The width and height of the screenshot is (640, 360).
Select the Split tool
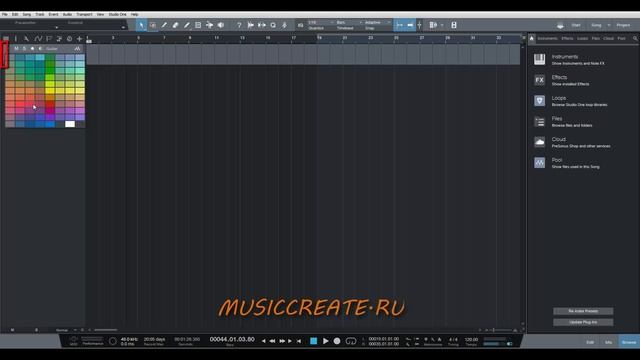[x=164, y=25]
